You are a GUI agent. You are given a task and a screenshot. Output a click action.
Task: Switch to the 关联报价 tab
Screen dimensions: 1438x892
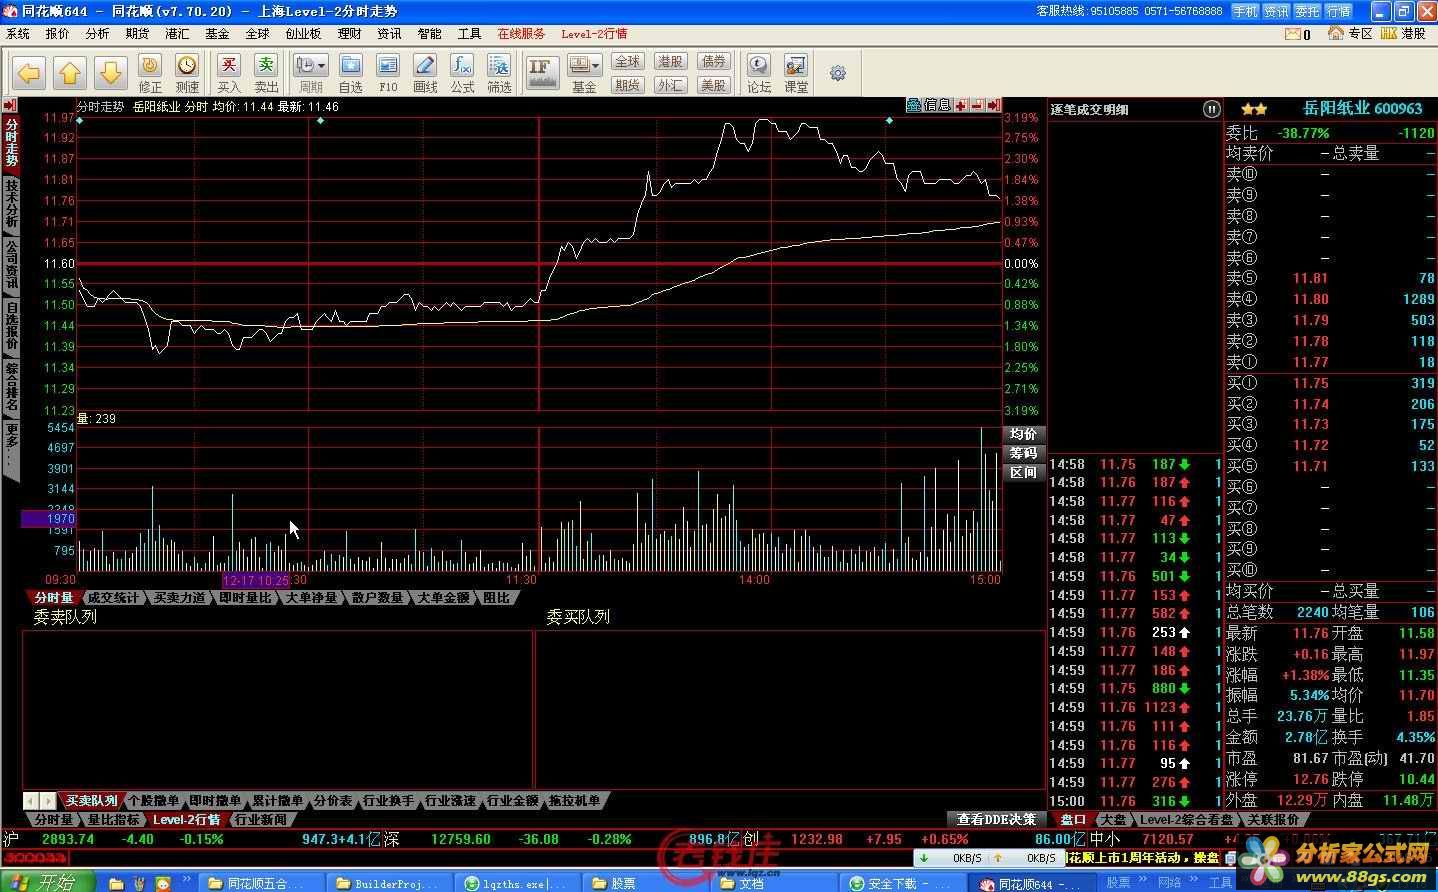pyautogui.click(x=1273, y=820)
